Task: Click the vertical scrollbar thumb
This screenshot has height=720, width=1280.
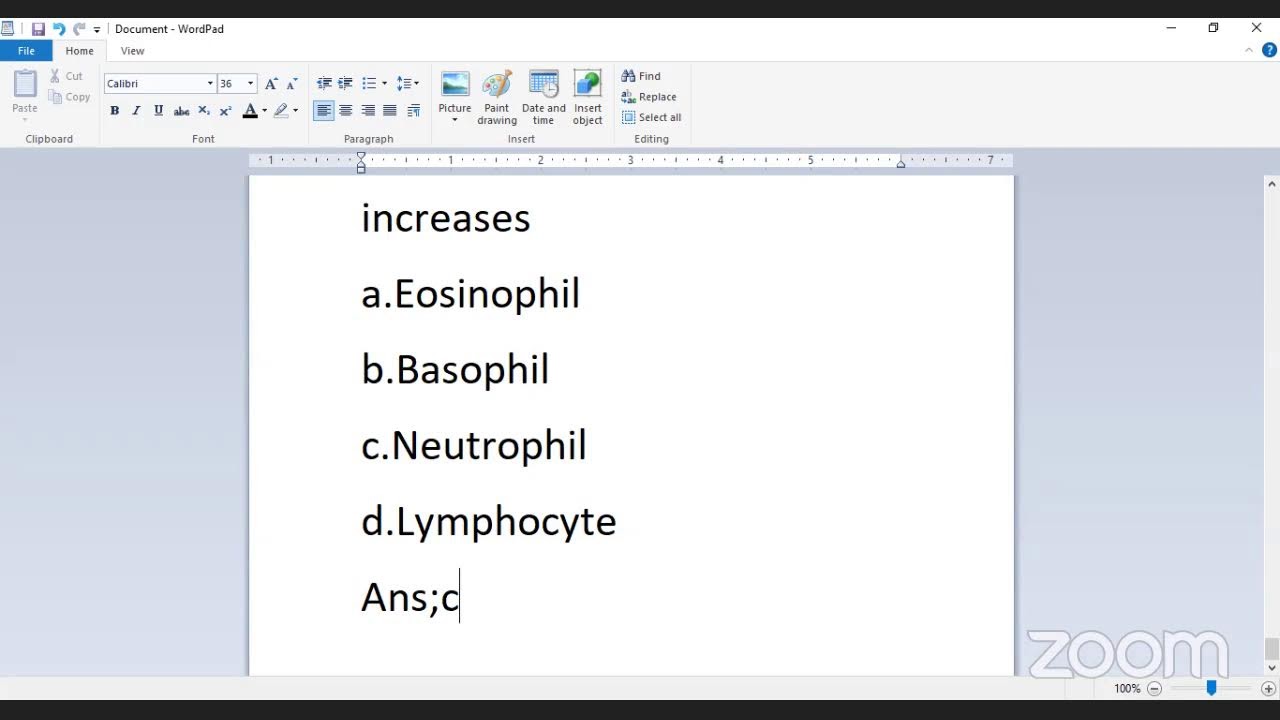Action: tap(1272, 649)
